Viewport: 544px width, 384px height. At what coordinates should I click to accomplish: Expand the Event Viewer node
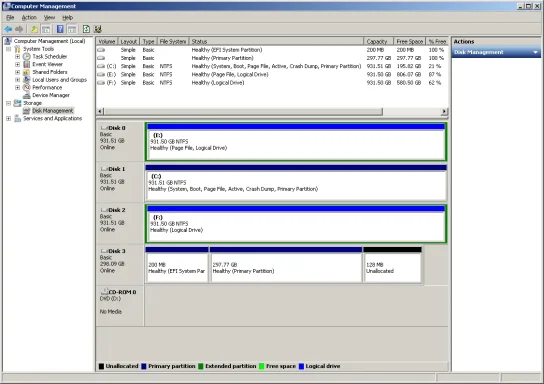[x=17, y=65]
